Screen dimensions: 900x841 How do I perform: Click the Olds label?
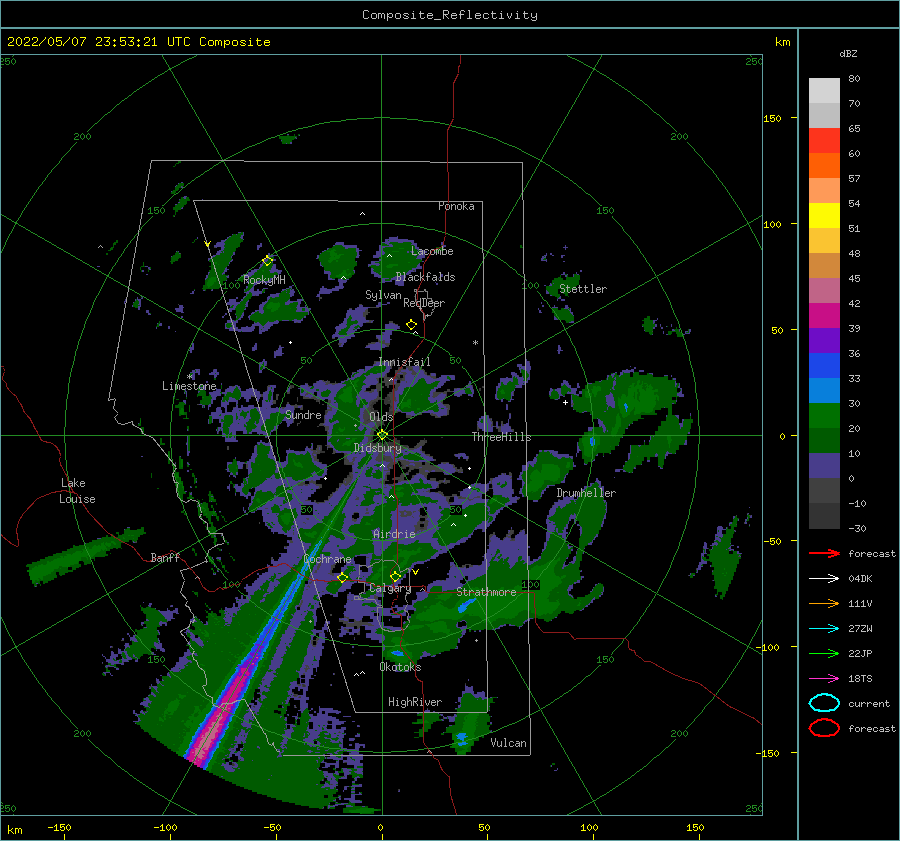click(381, 417)
